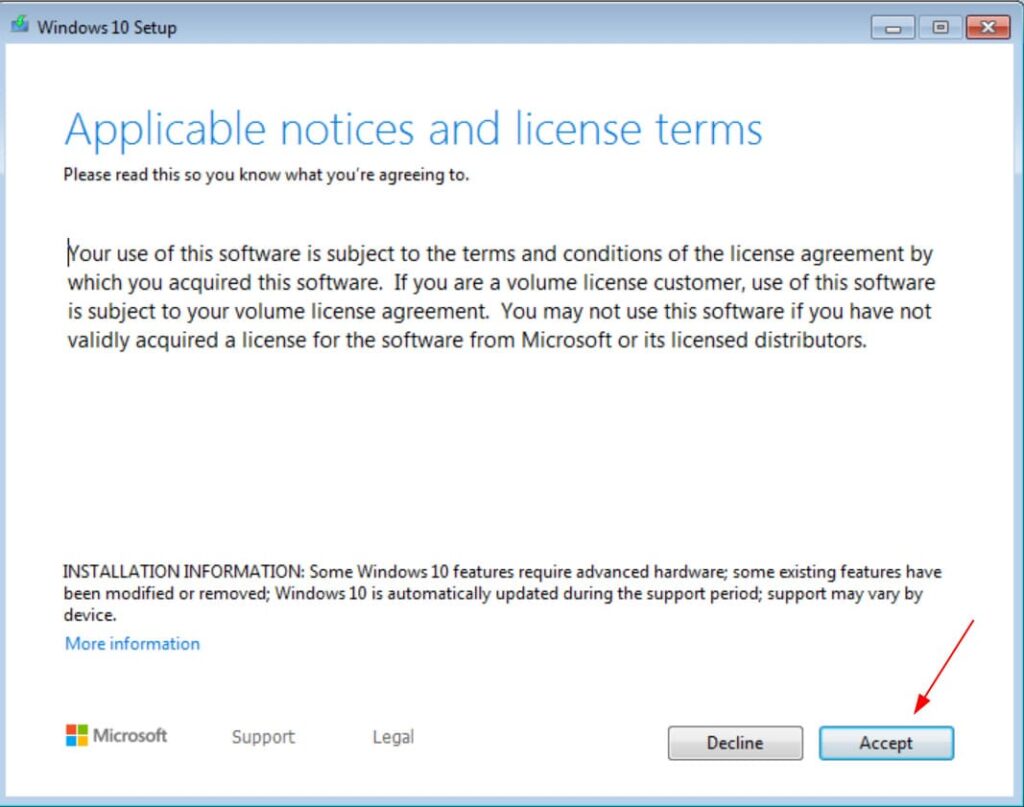This screenshot has width=1024, height=807.
Task: Open the Support link in footer
Action: 263,737
